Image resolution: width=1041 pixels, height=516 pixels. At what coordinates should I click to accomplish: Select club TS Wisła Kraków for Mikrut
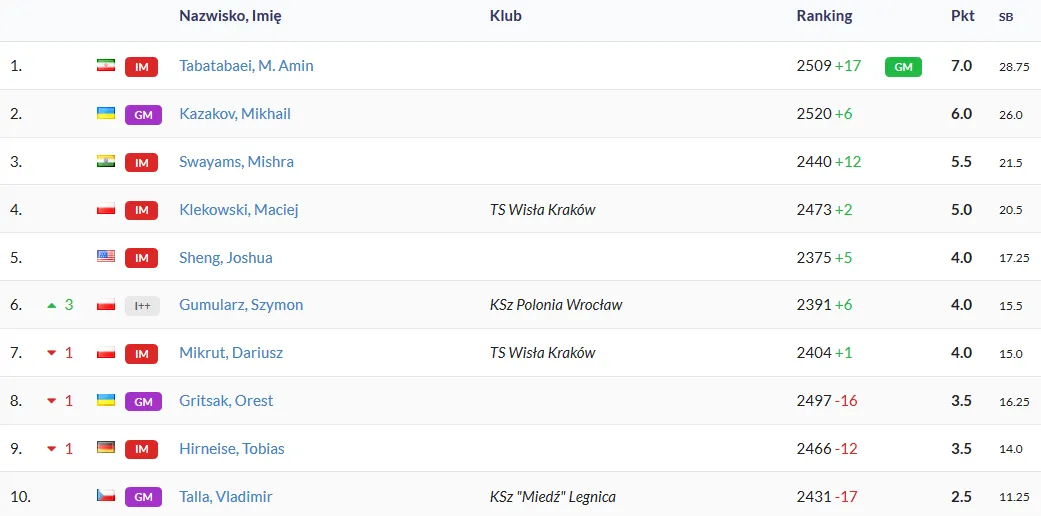pos(542,353)
